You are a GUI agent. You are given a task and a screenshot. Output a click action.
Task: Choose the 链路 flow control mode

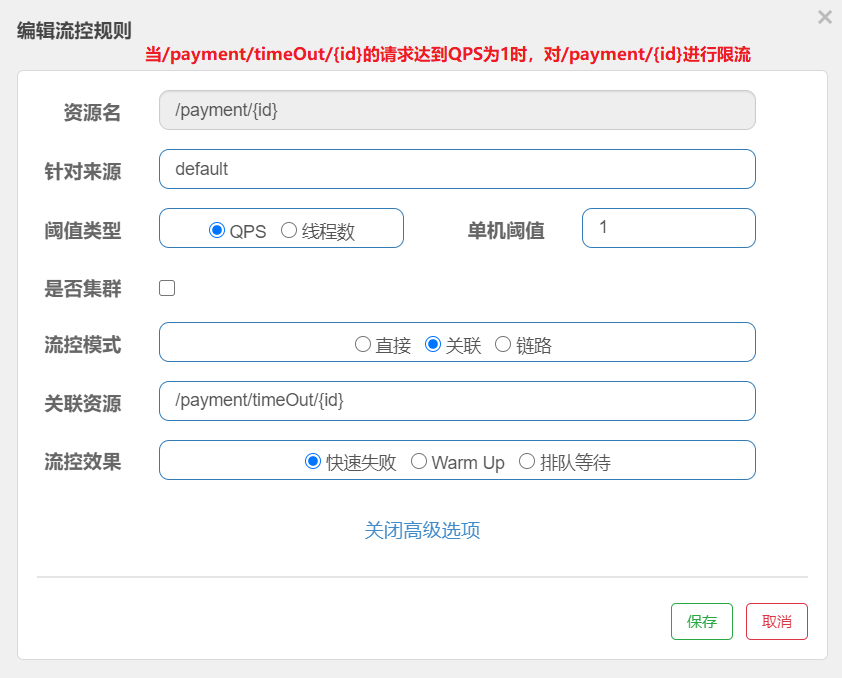pyautogui.click(x=503, y=344)
